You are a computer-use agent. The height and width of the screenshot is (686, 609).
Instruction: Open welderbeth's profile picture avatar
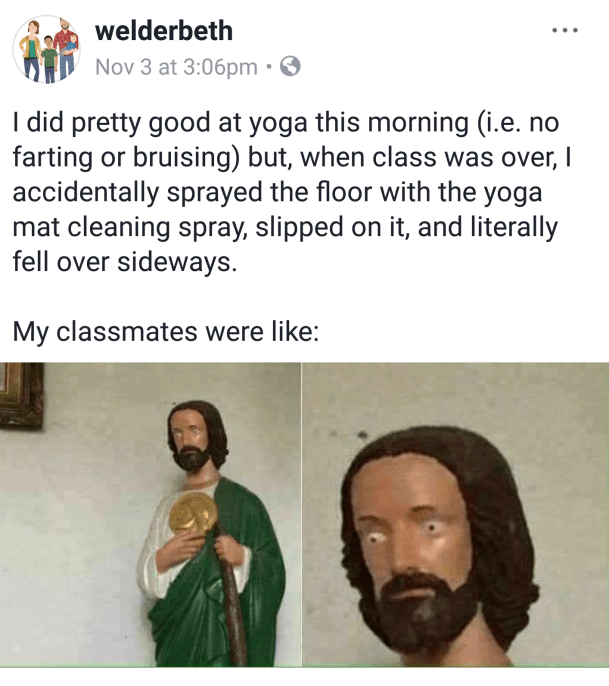(47, 48)
